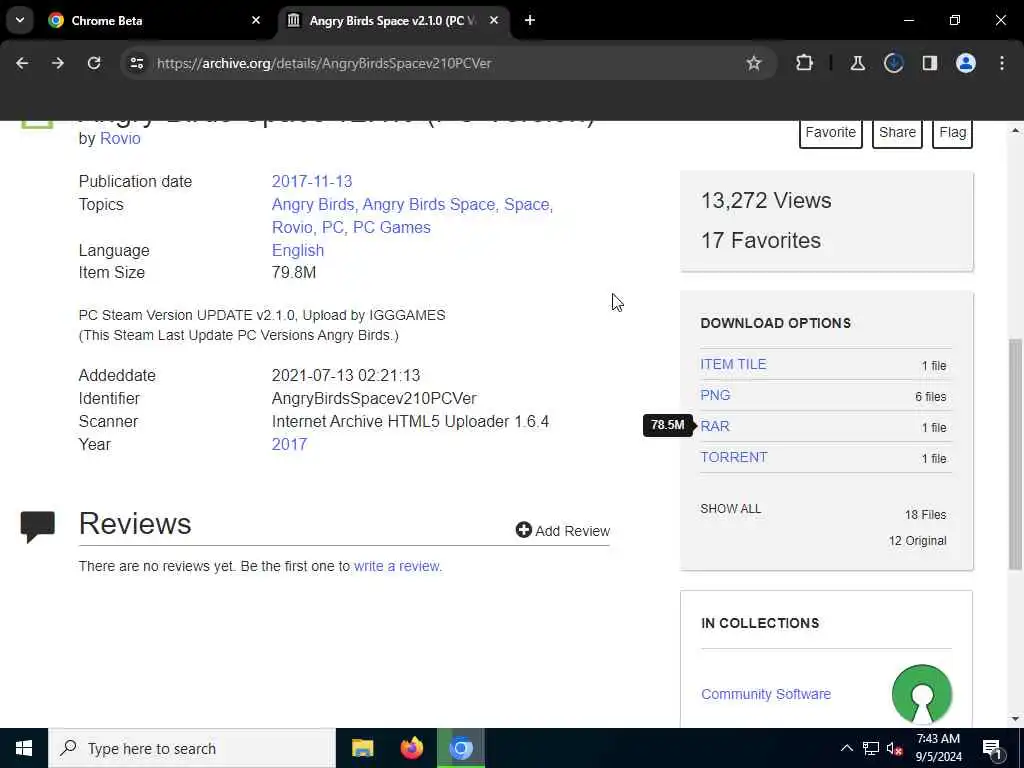This screenshot has width=1024, height=768.
Task: Reload the archive.org page
Action: 94,63
